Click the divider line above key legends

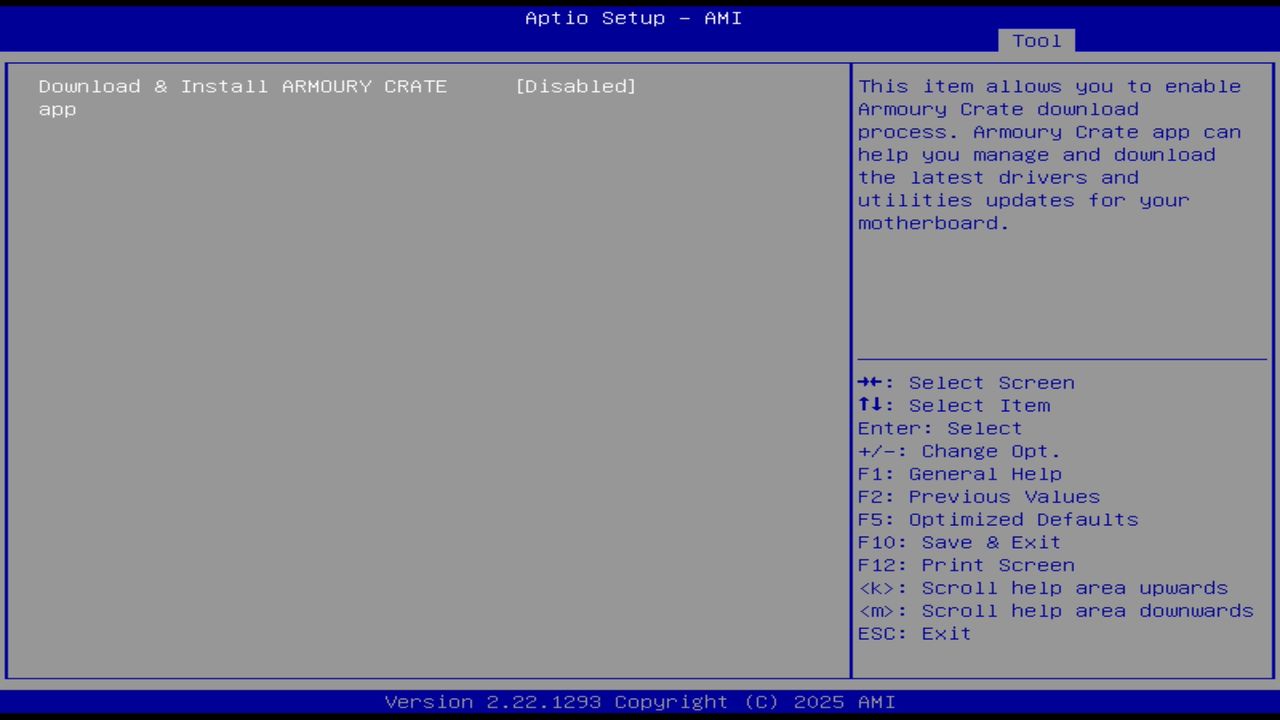1062,356
